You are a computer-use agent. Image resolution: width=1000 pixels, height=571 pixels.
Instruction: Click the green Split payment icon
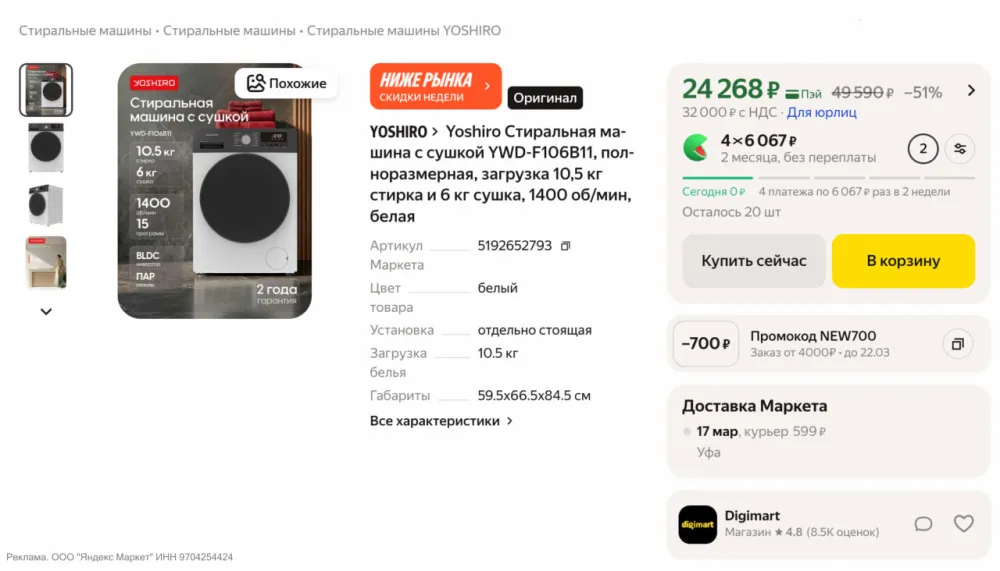(697, 148)
